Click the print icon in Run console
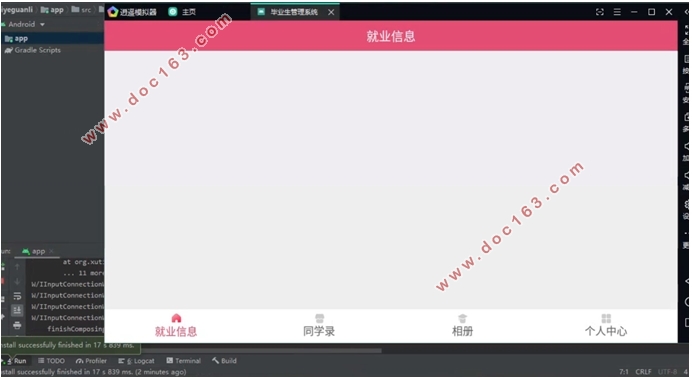Viewport: 692px width, 378px height. point(17,326)
